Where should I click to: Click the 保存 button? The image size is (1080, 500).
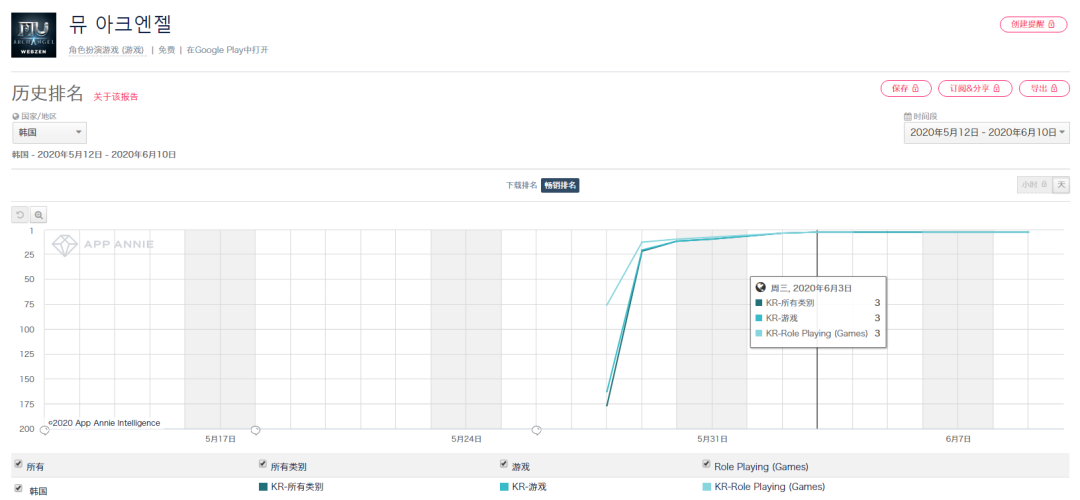coord(906,88)
